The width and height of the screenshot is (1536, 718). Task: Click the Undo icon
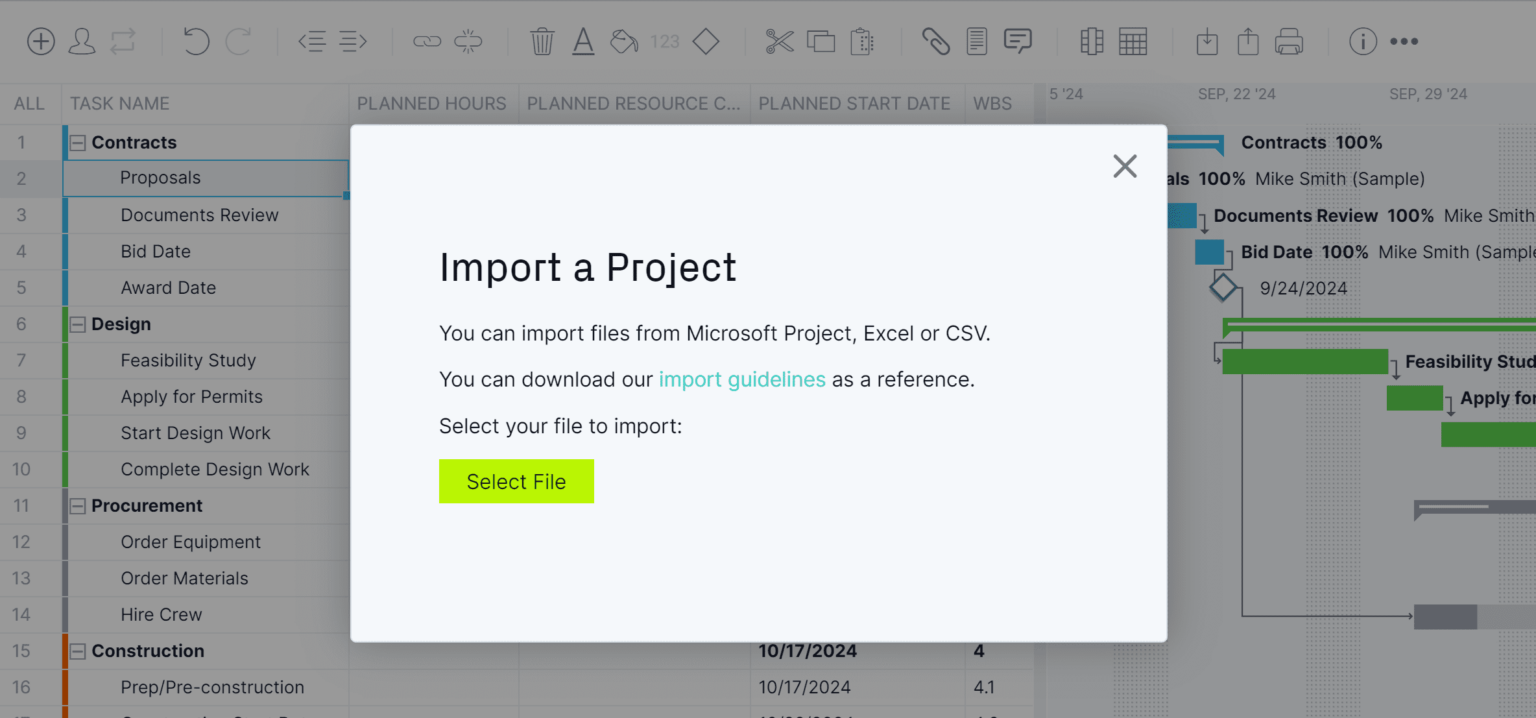pos(196,41)
